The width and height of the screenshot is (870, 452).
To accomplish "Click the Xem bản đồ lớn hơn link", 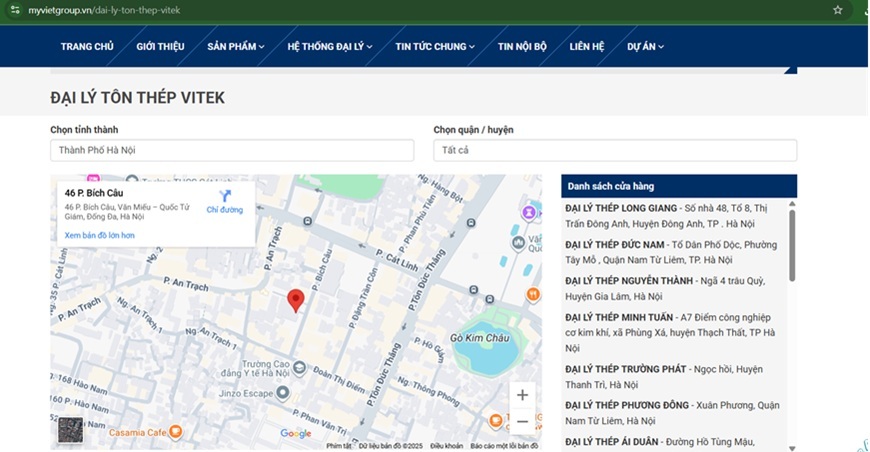I will click(x=99, y=235).
